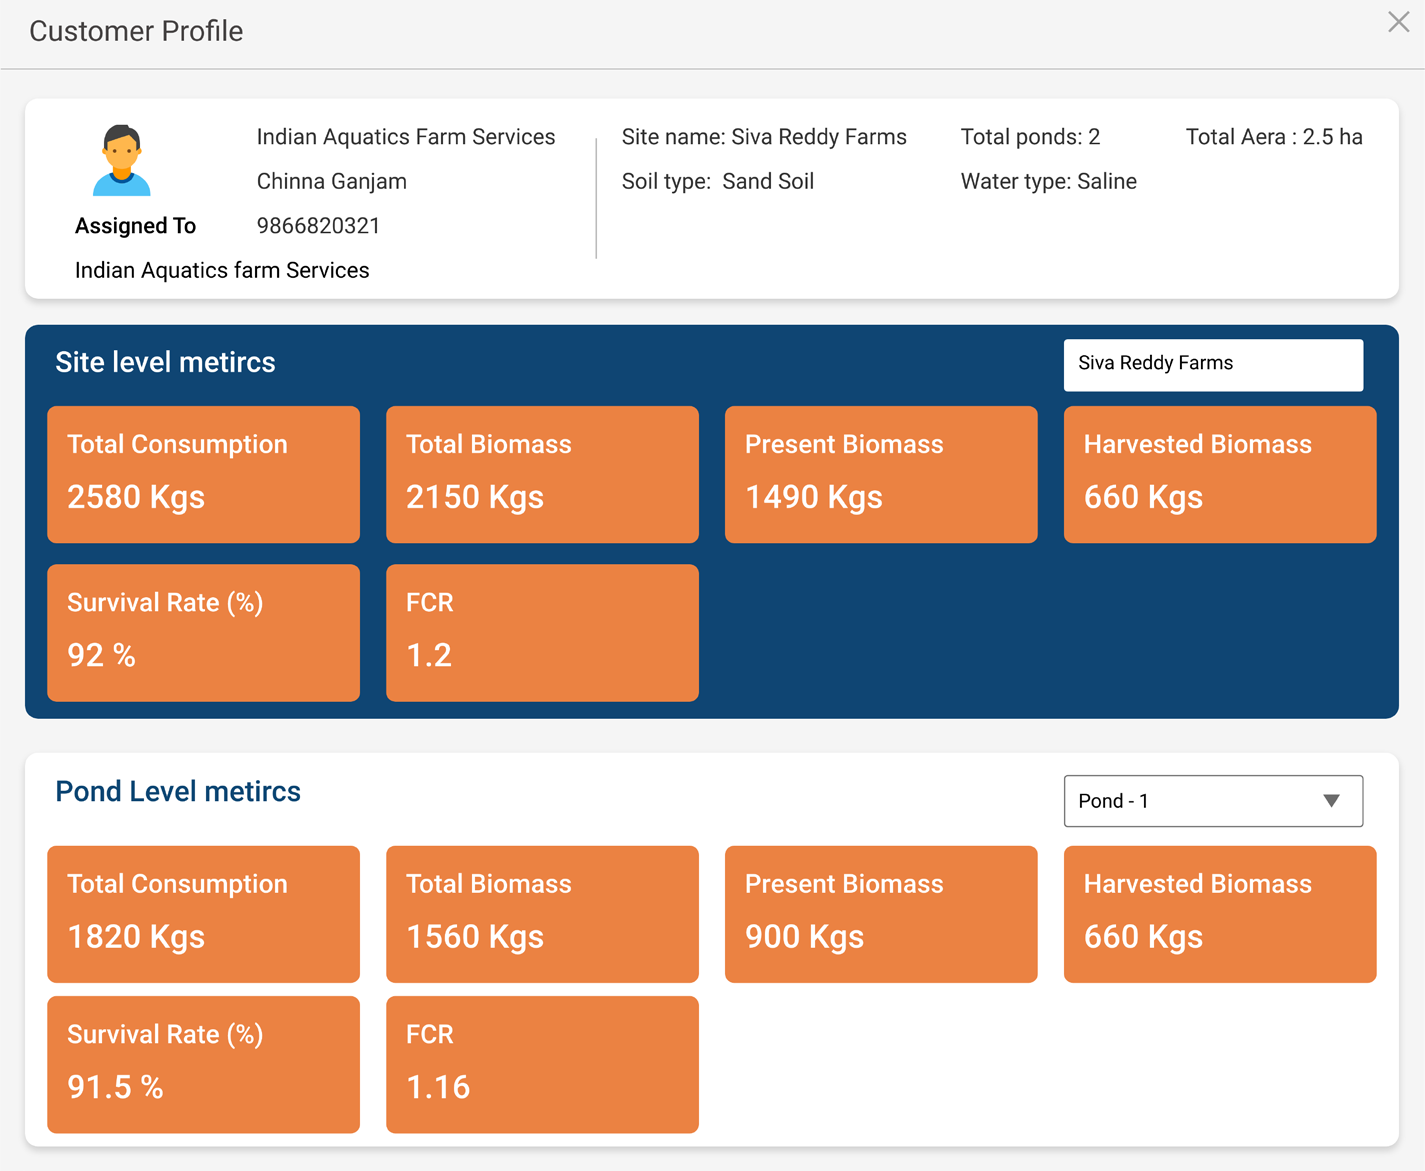1425x1171 pixels.
Task: Click the customer avatar icon
Action: tap(122, 161)
